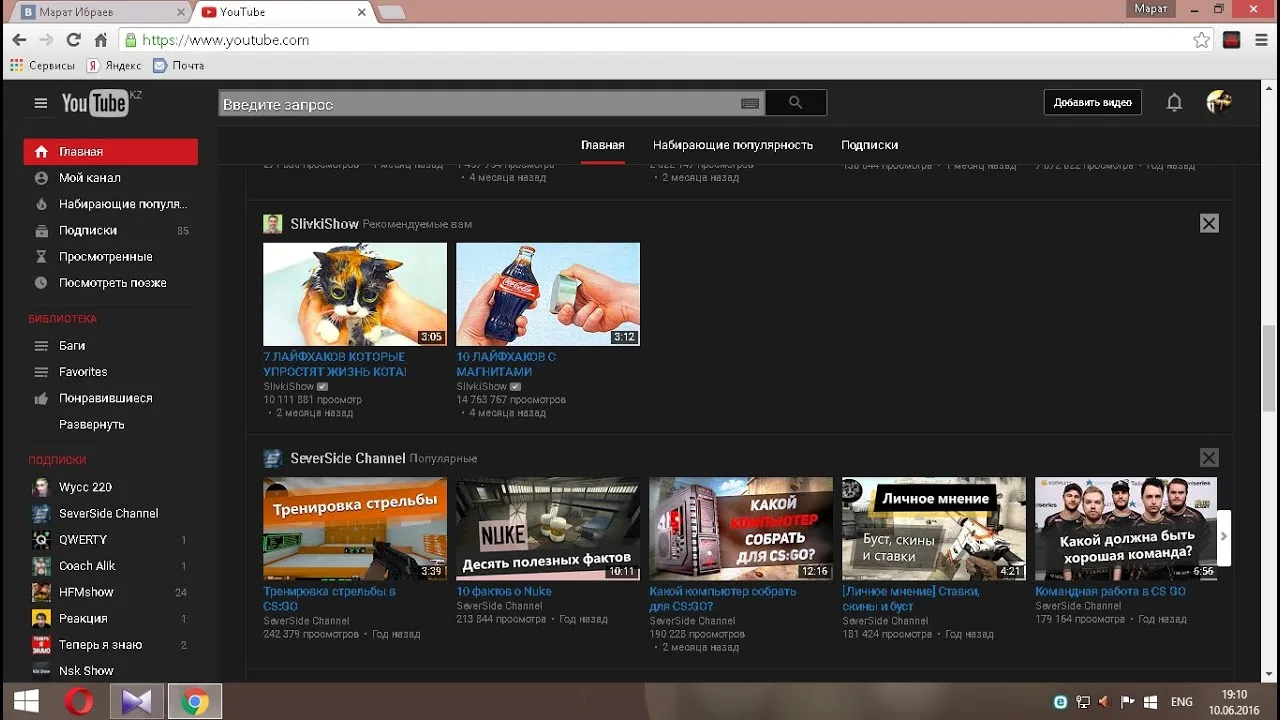Image resolution: width=1280 pixels, height=720 pixels.
Task: Switch to the Главная top tab
Action: pos(603,145)
